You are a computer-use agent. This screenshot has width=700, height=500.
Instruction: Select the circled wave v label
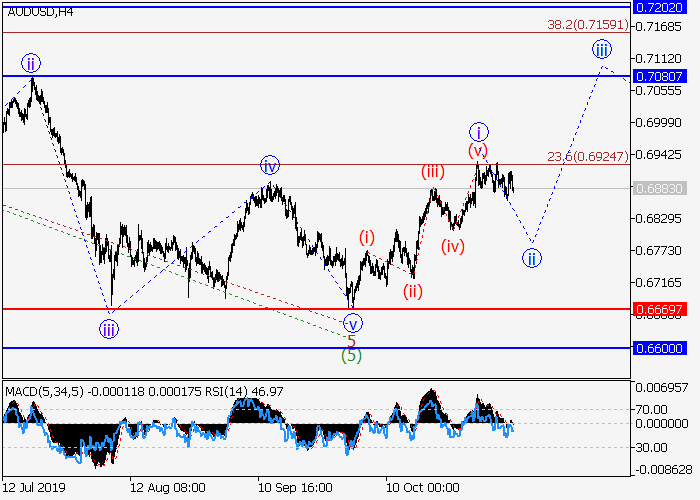coord(352,323)
